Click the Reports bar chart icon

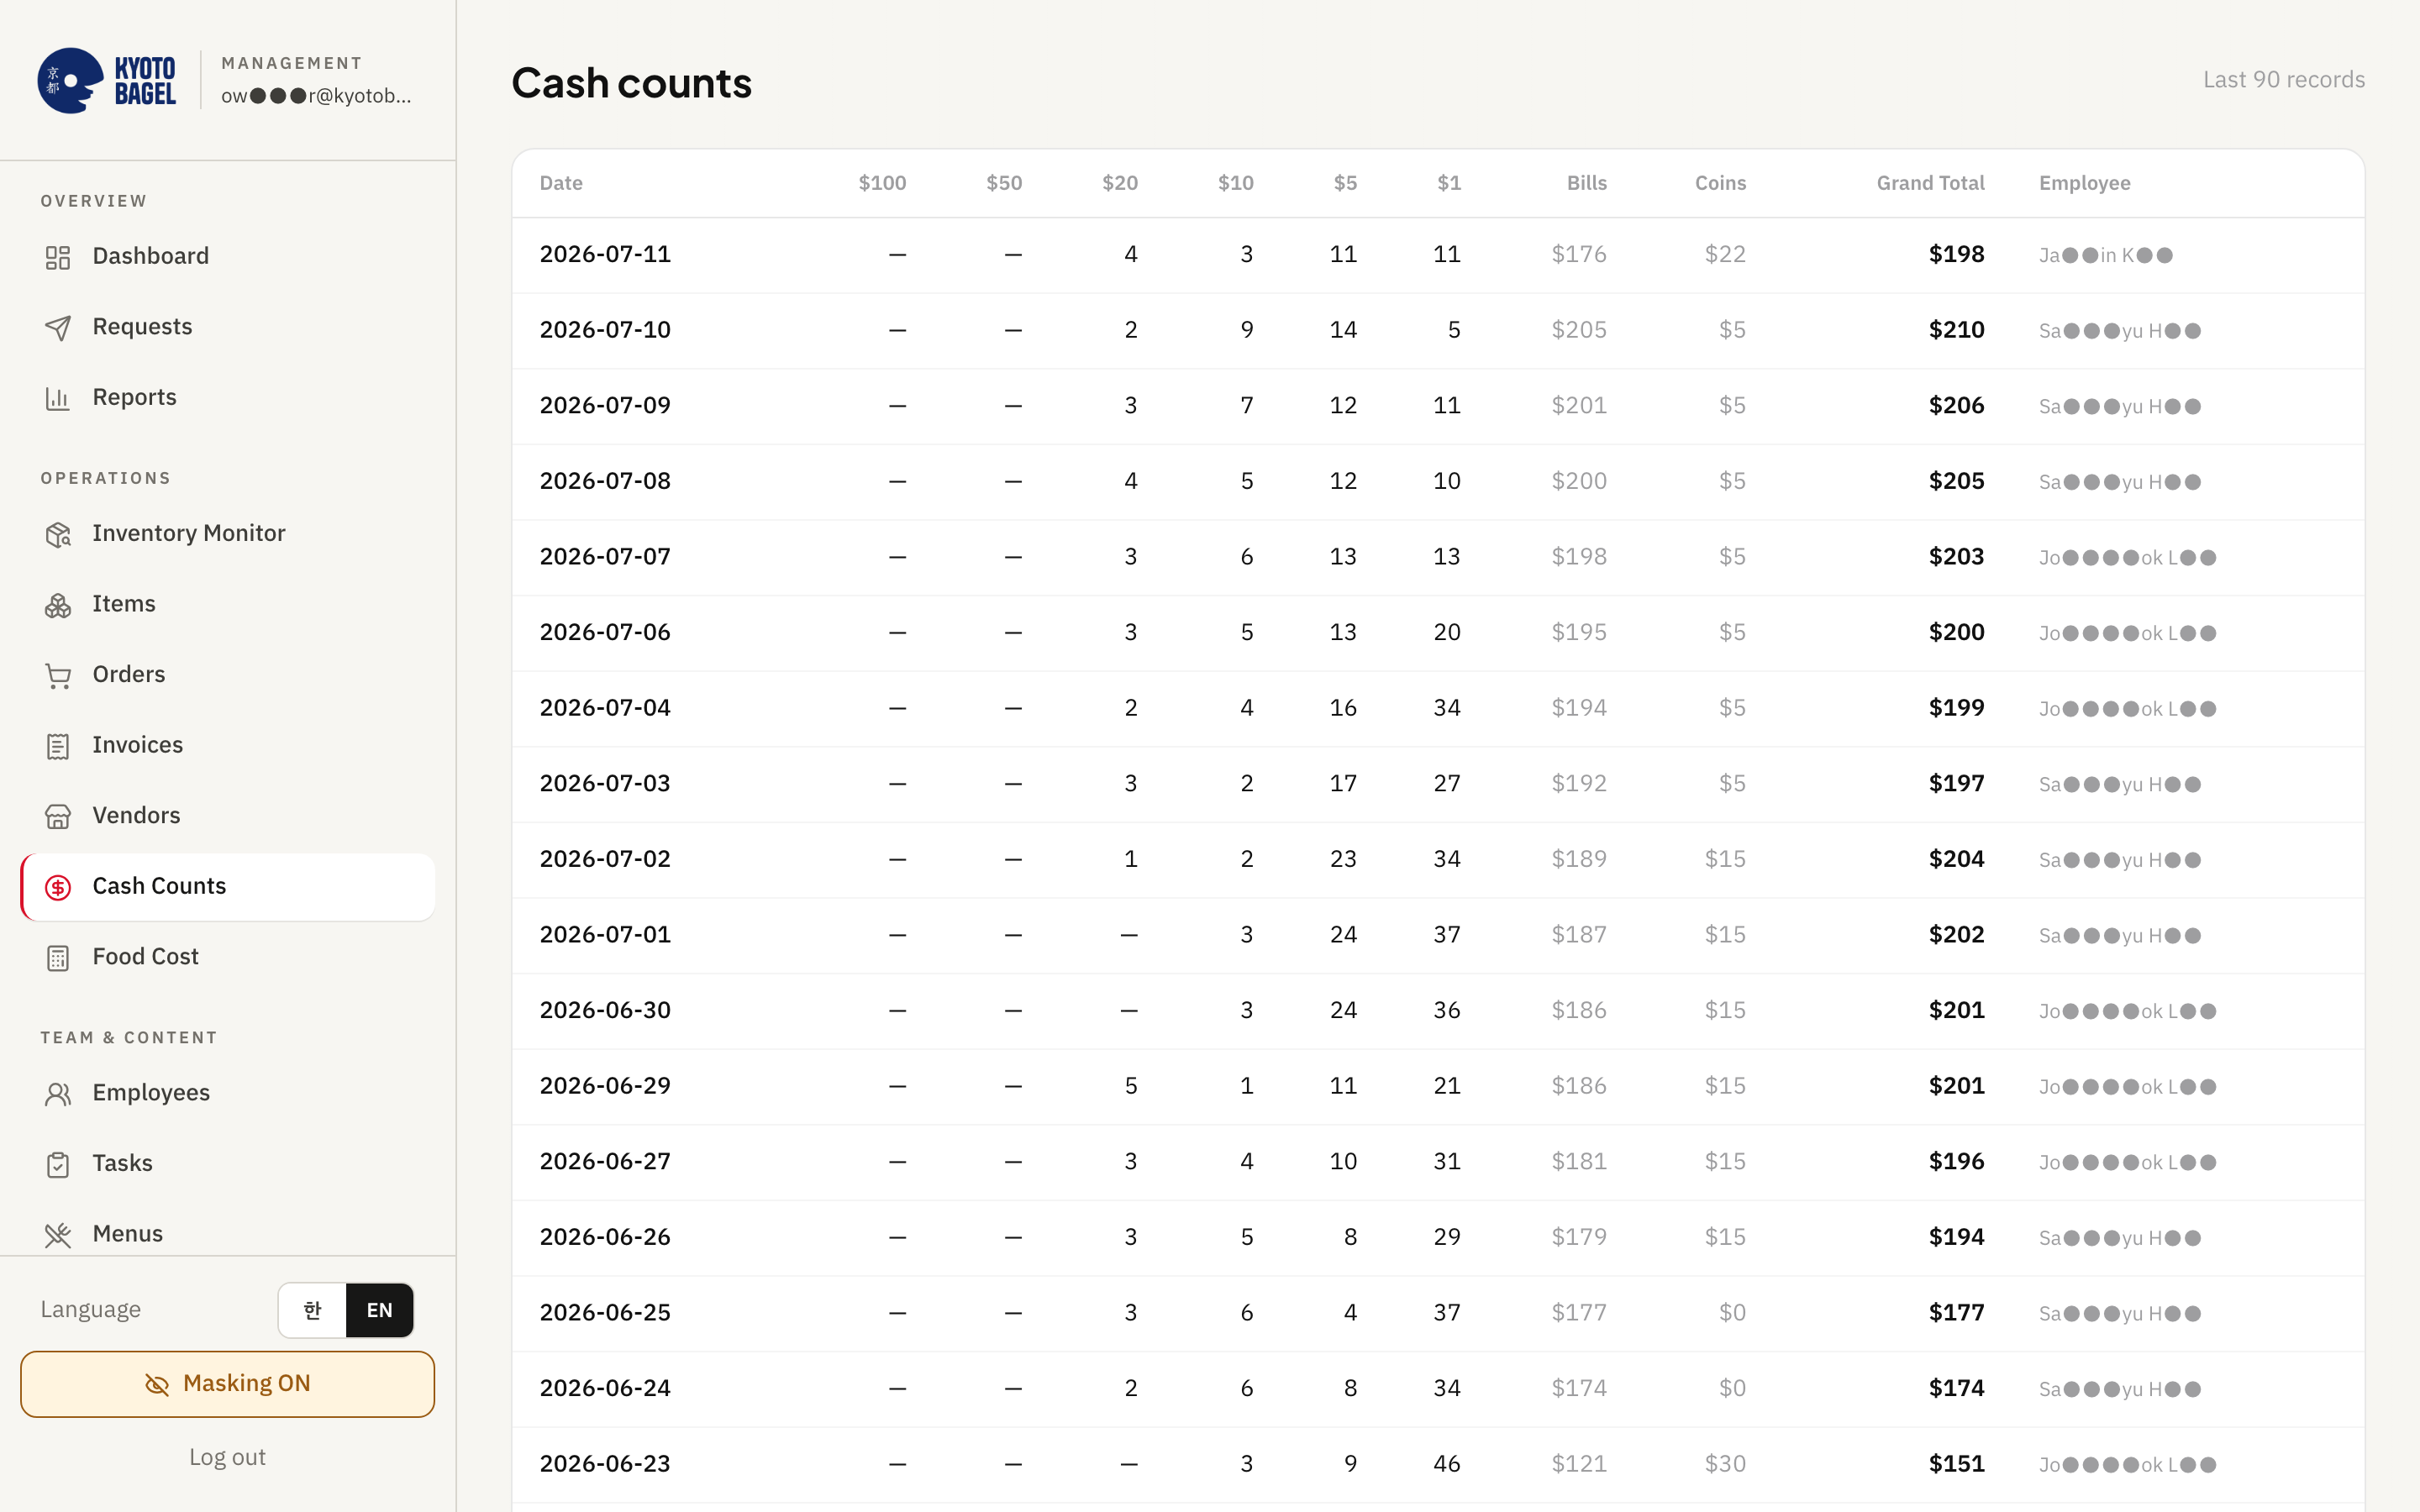pyautogui.click(x=58, y=398)
